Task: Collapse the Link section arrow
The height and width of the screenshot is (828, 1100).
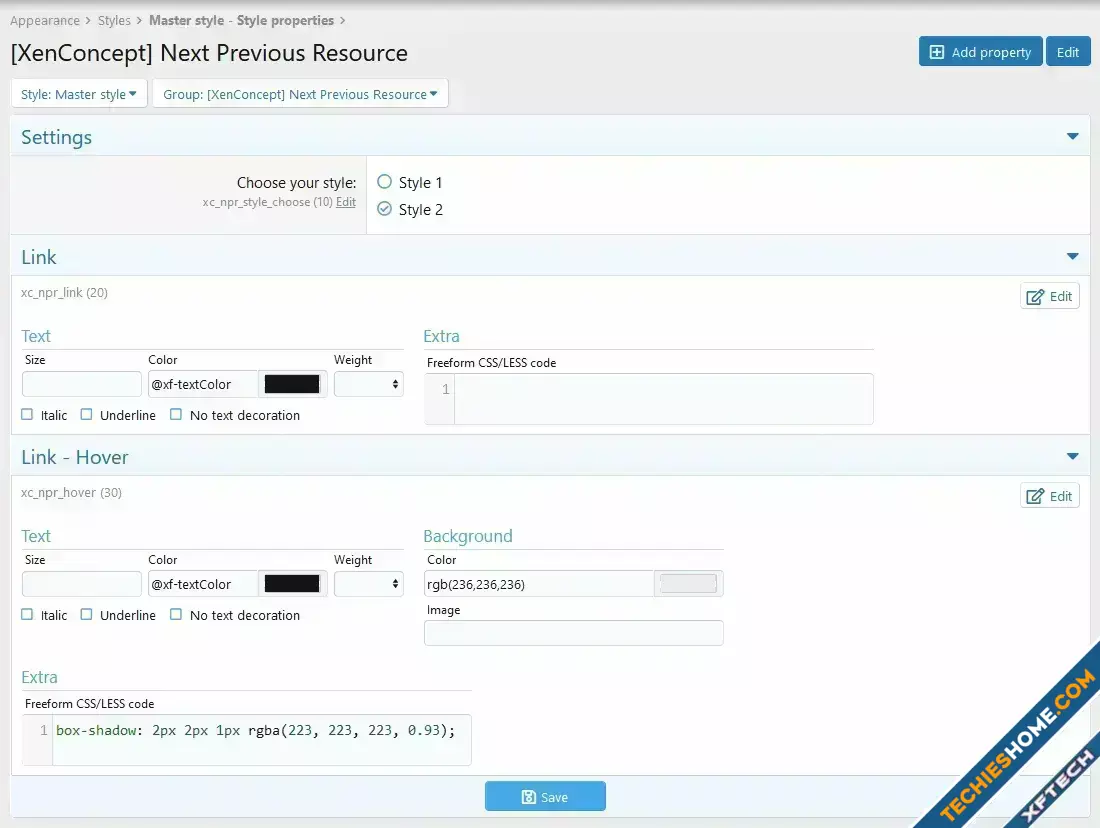Action: coord(1072,257)
